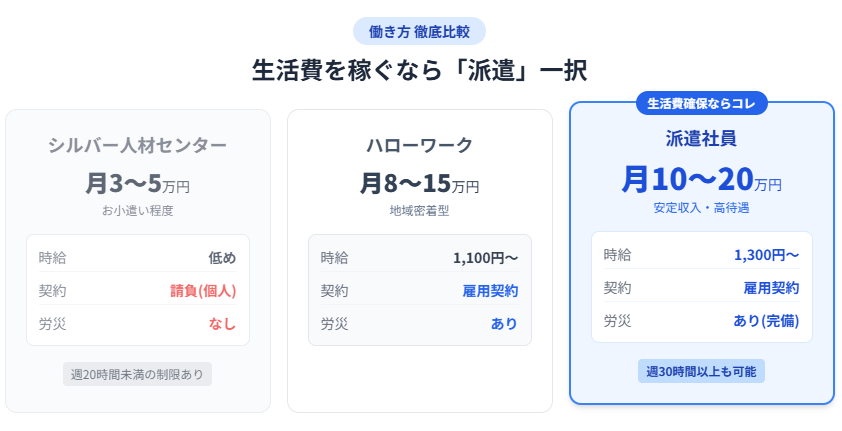The height and width of the screenshot is (431, 842).
Task: Click the 週30時間以上も可能 tag
Action: tap(701, 371)
